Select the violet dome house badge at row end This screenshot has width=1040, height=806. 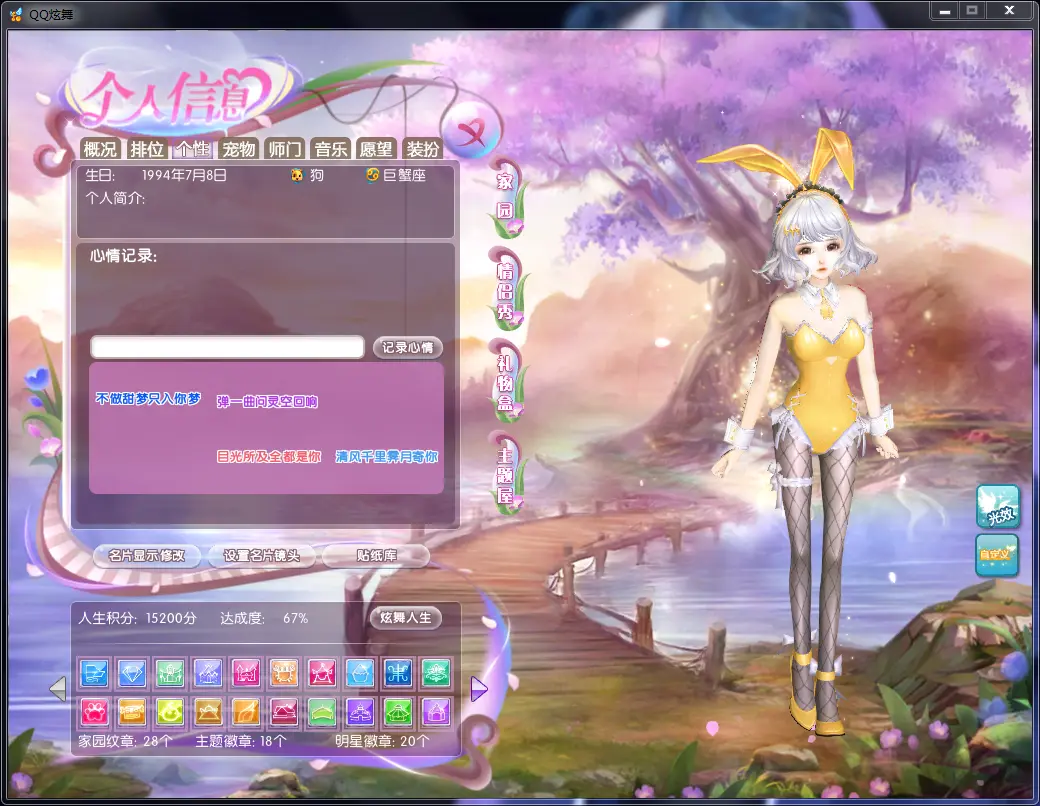click(436, 712)
